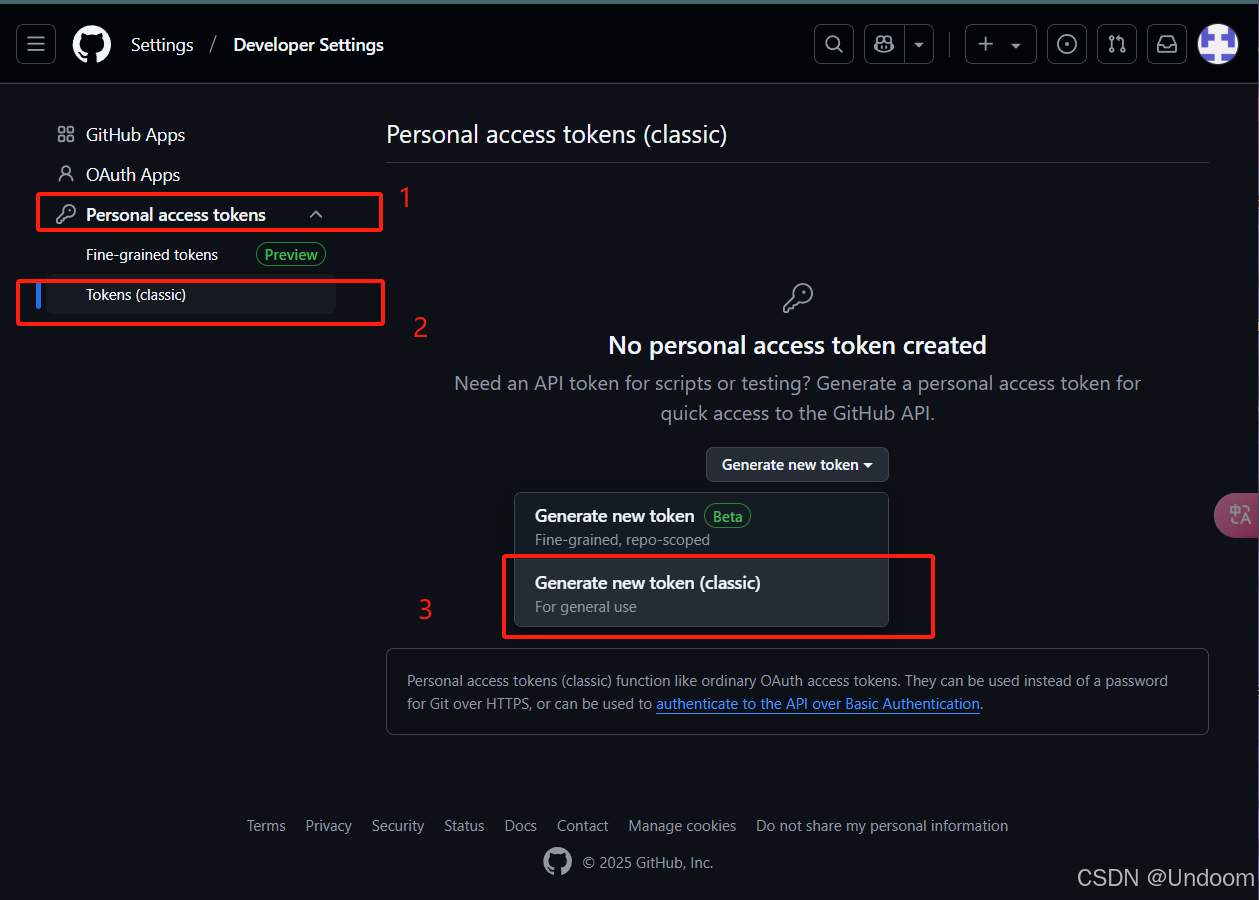Open the Status footer link
Screen dimensions: 1259x900
(x=464, y=826)
